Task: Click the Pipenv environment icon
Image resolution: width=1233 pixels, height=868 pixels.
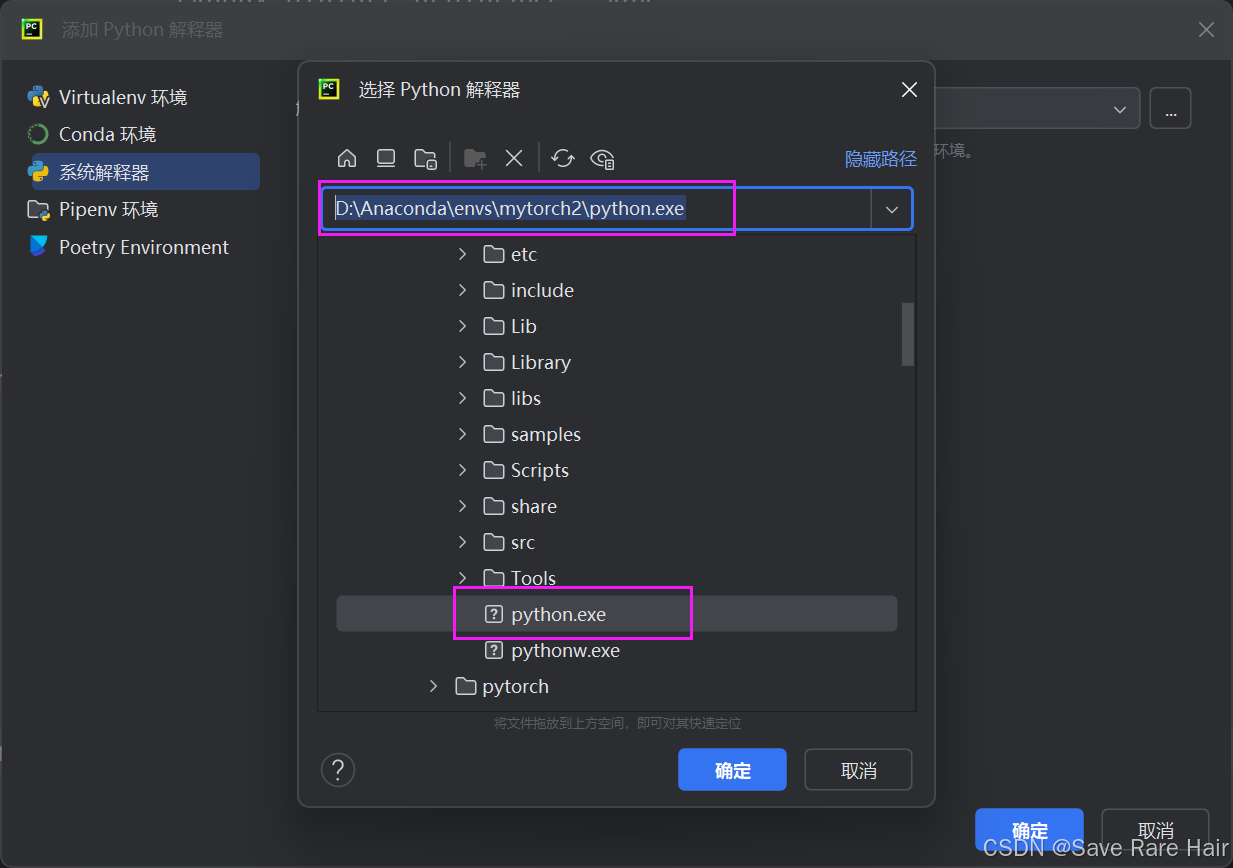Action: pyautogui.click(x=39, y=210)
